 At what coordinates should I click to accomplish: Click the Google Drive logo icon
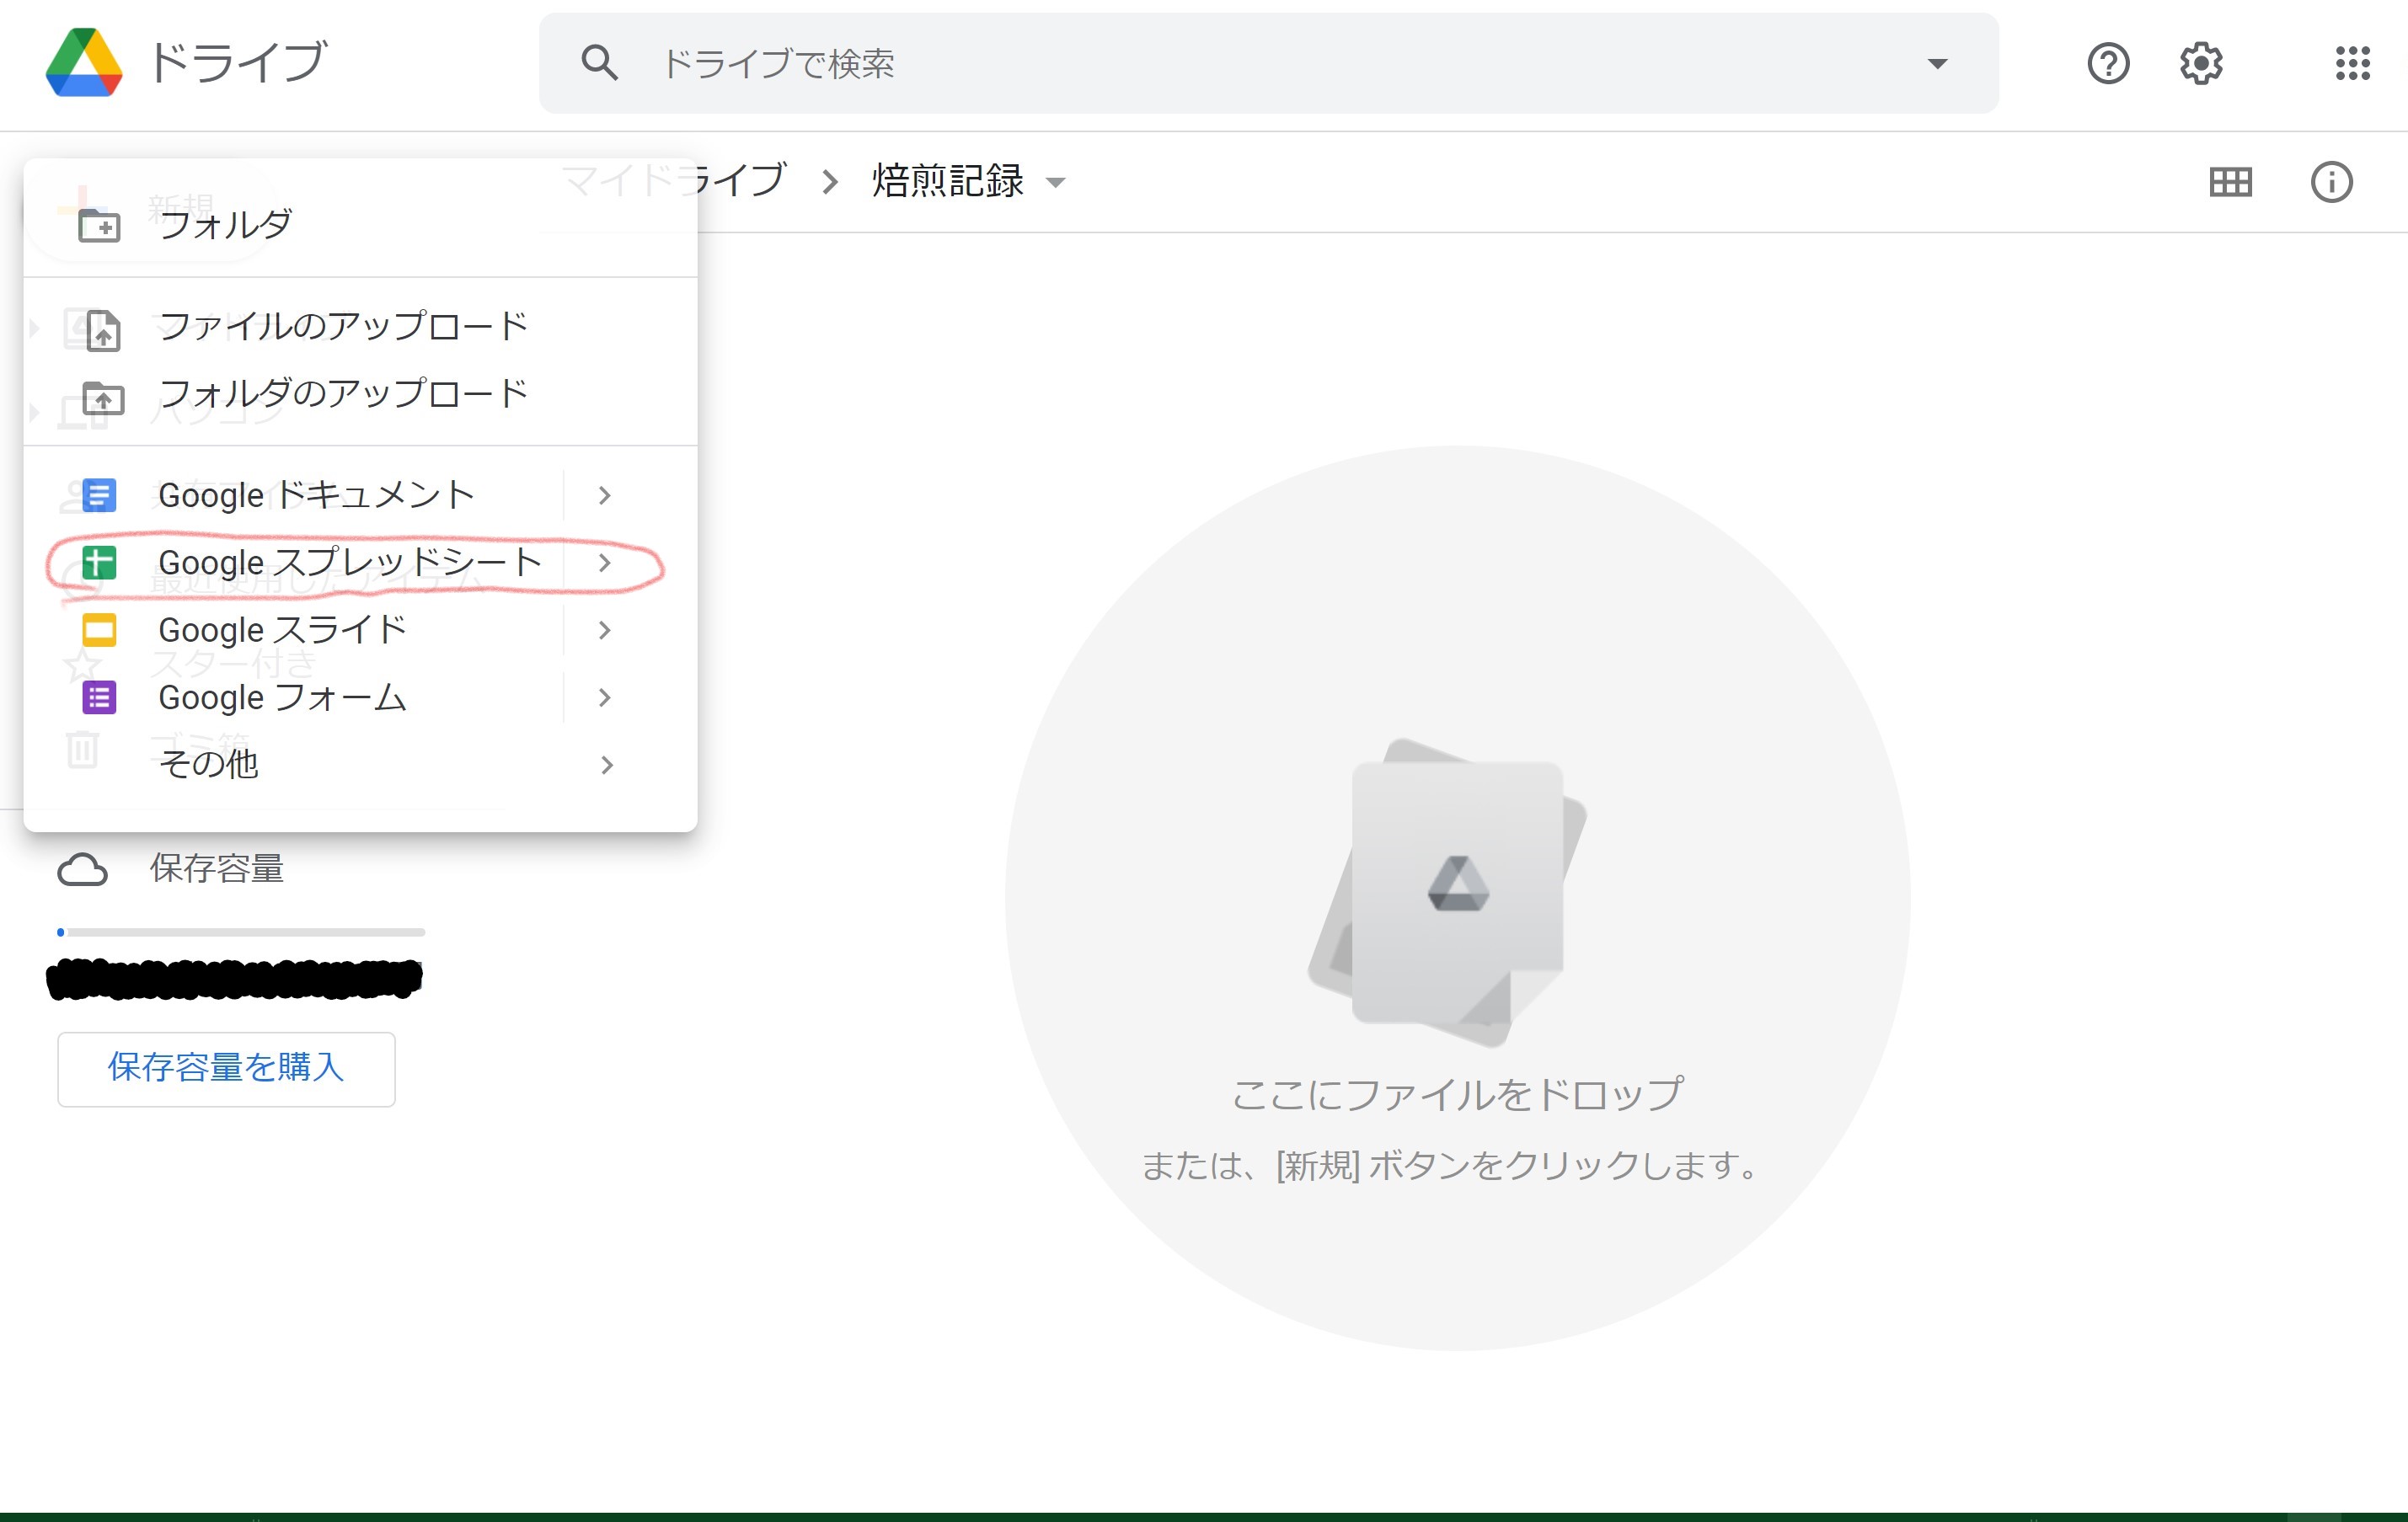84,62
